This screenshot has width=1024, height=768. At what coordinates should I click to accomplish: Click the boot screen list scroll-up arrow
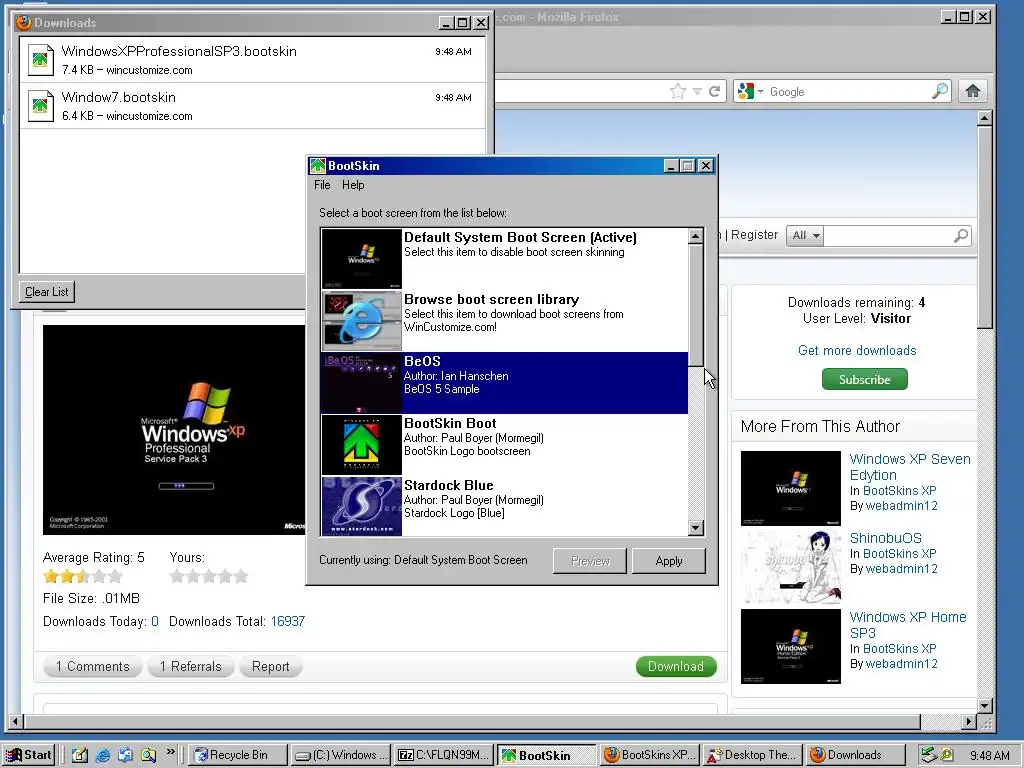click(696, 236)
